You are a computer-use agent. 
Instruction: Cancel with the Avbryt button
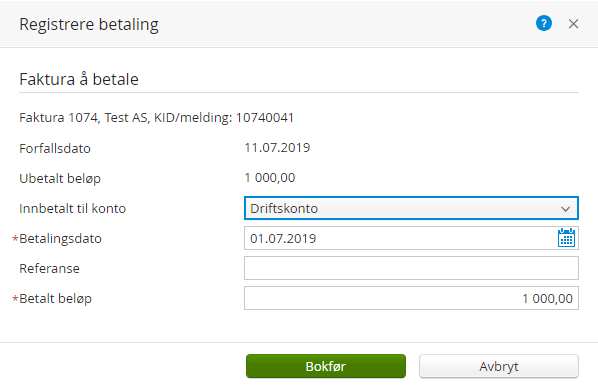(x=499, y=366)
